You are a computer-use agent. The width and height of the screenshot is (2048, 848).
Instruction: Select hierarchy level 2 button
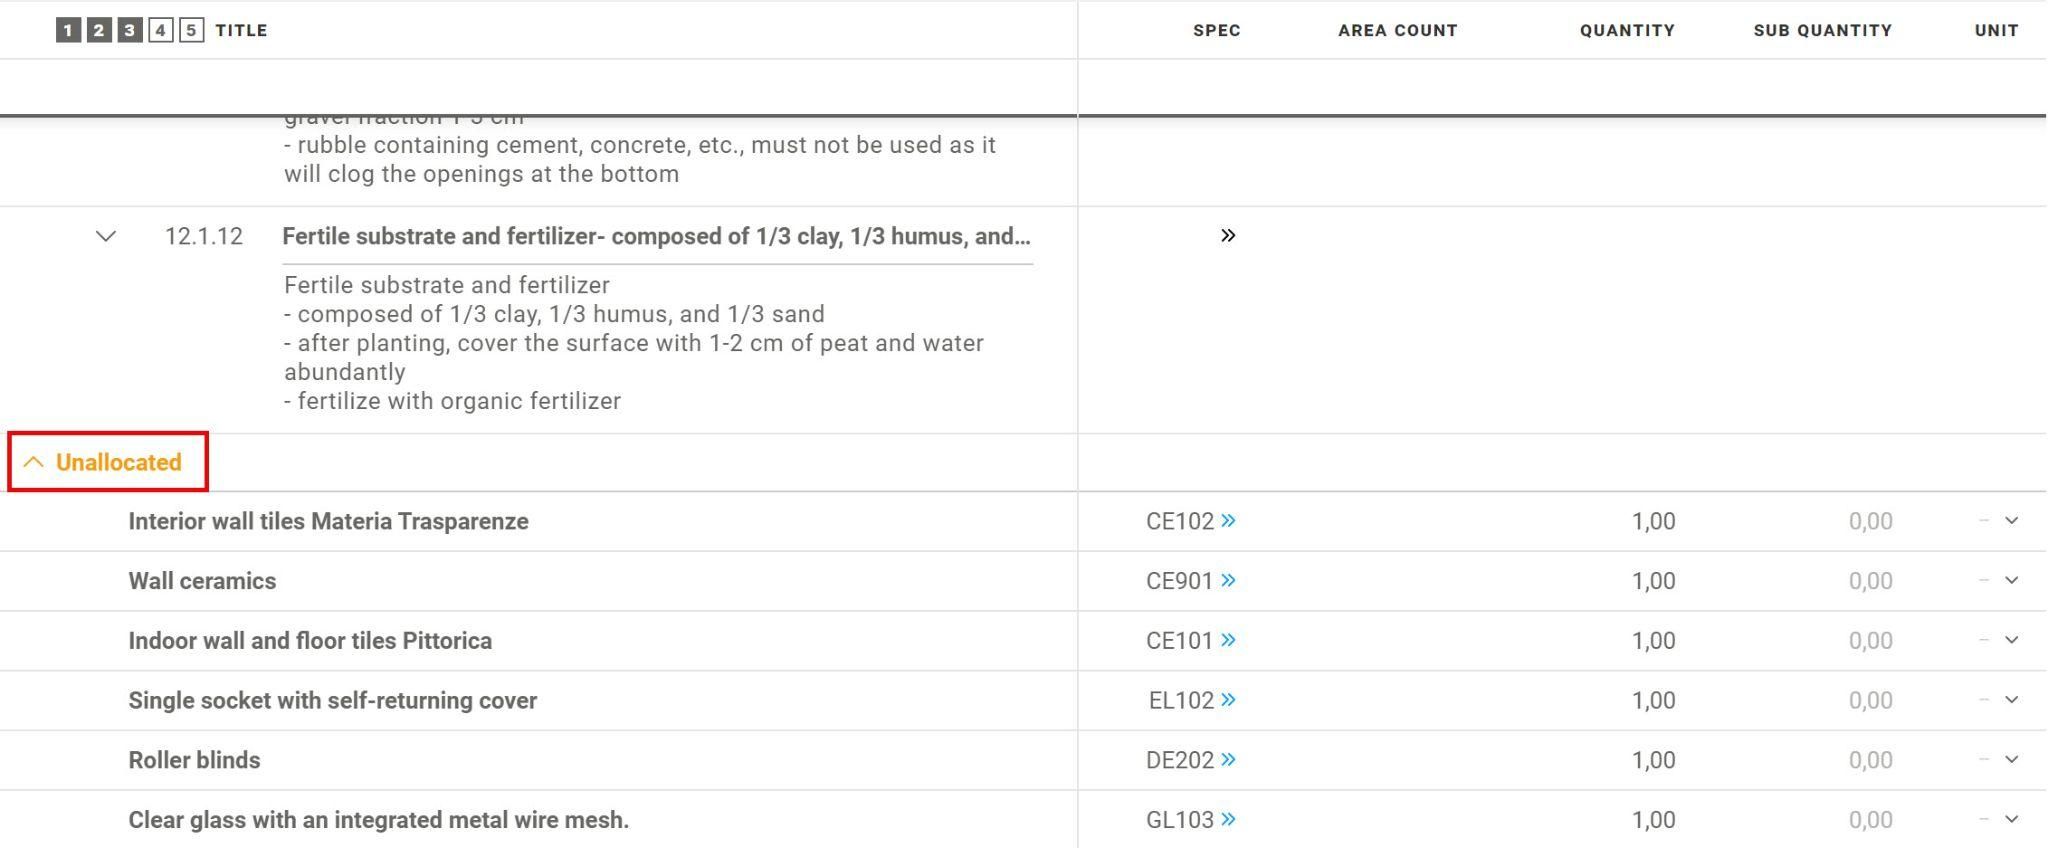[x=98, y=30]
